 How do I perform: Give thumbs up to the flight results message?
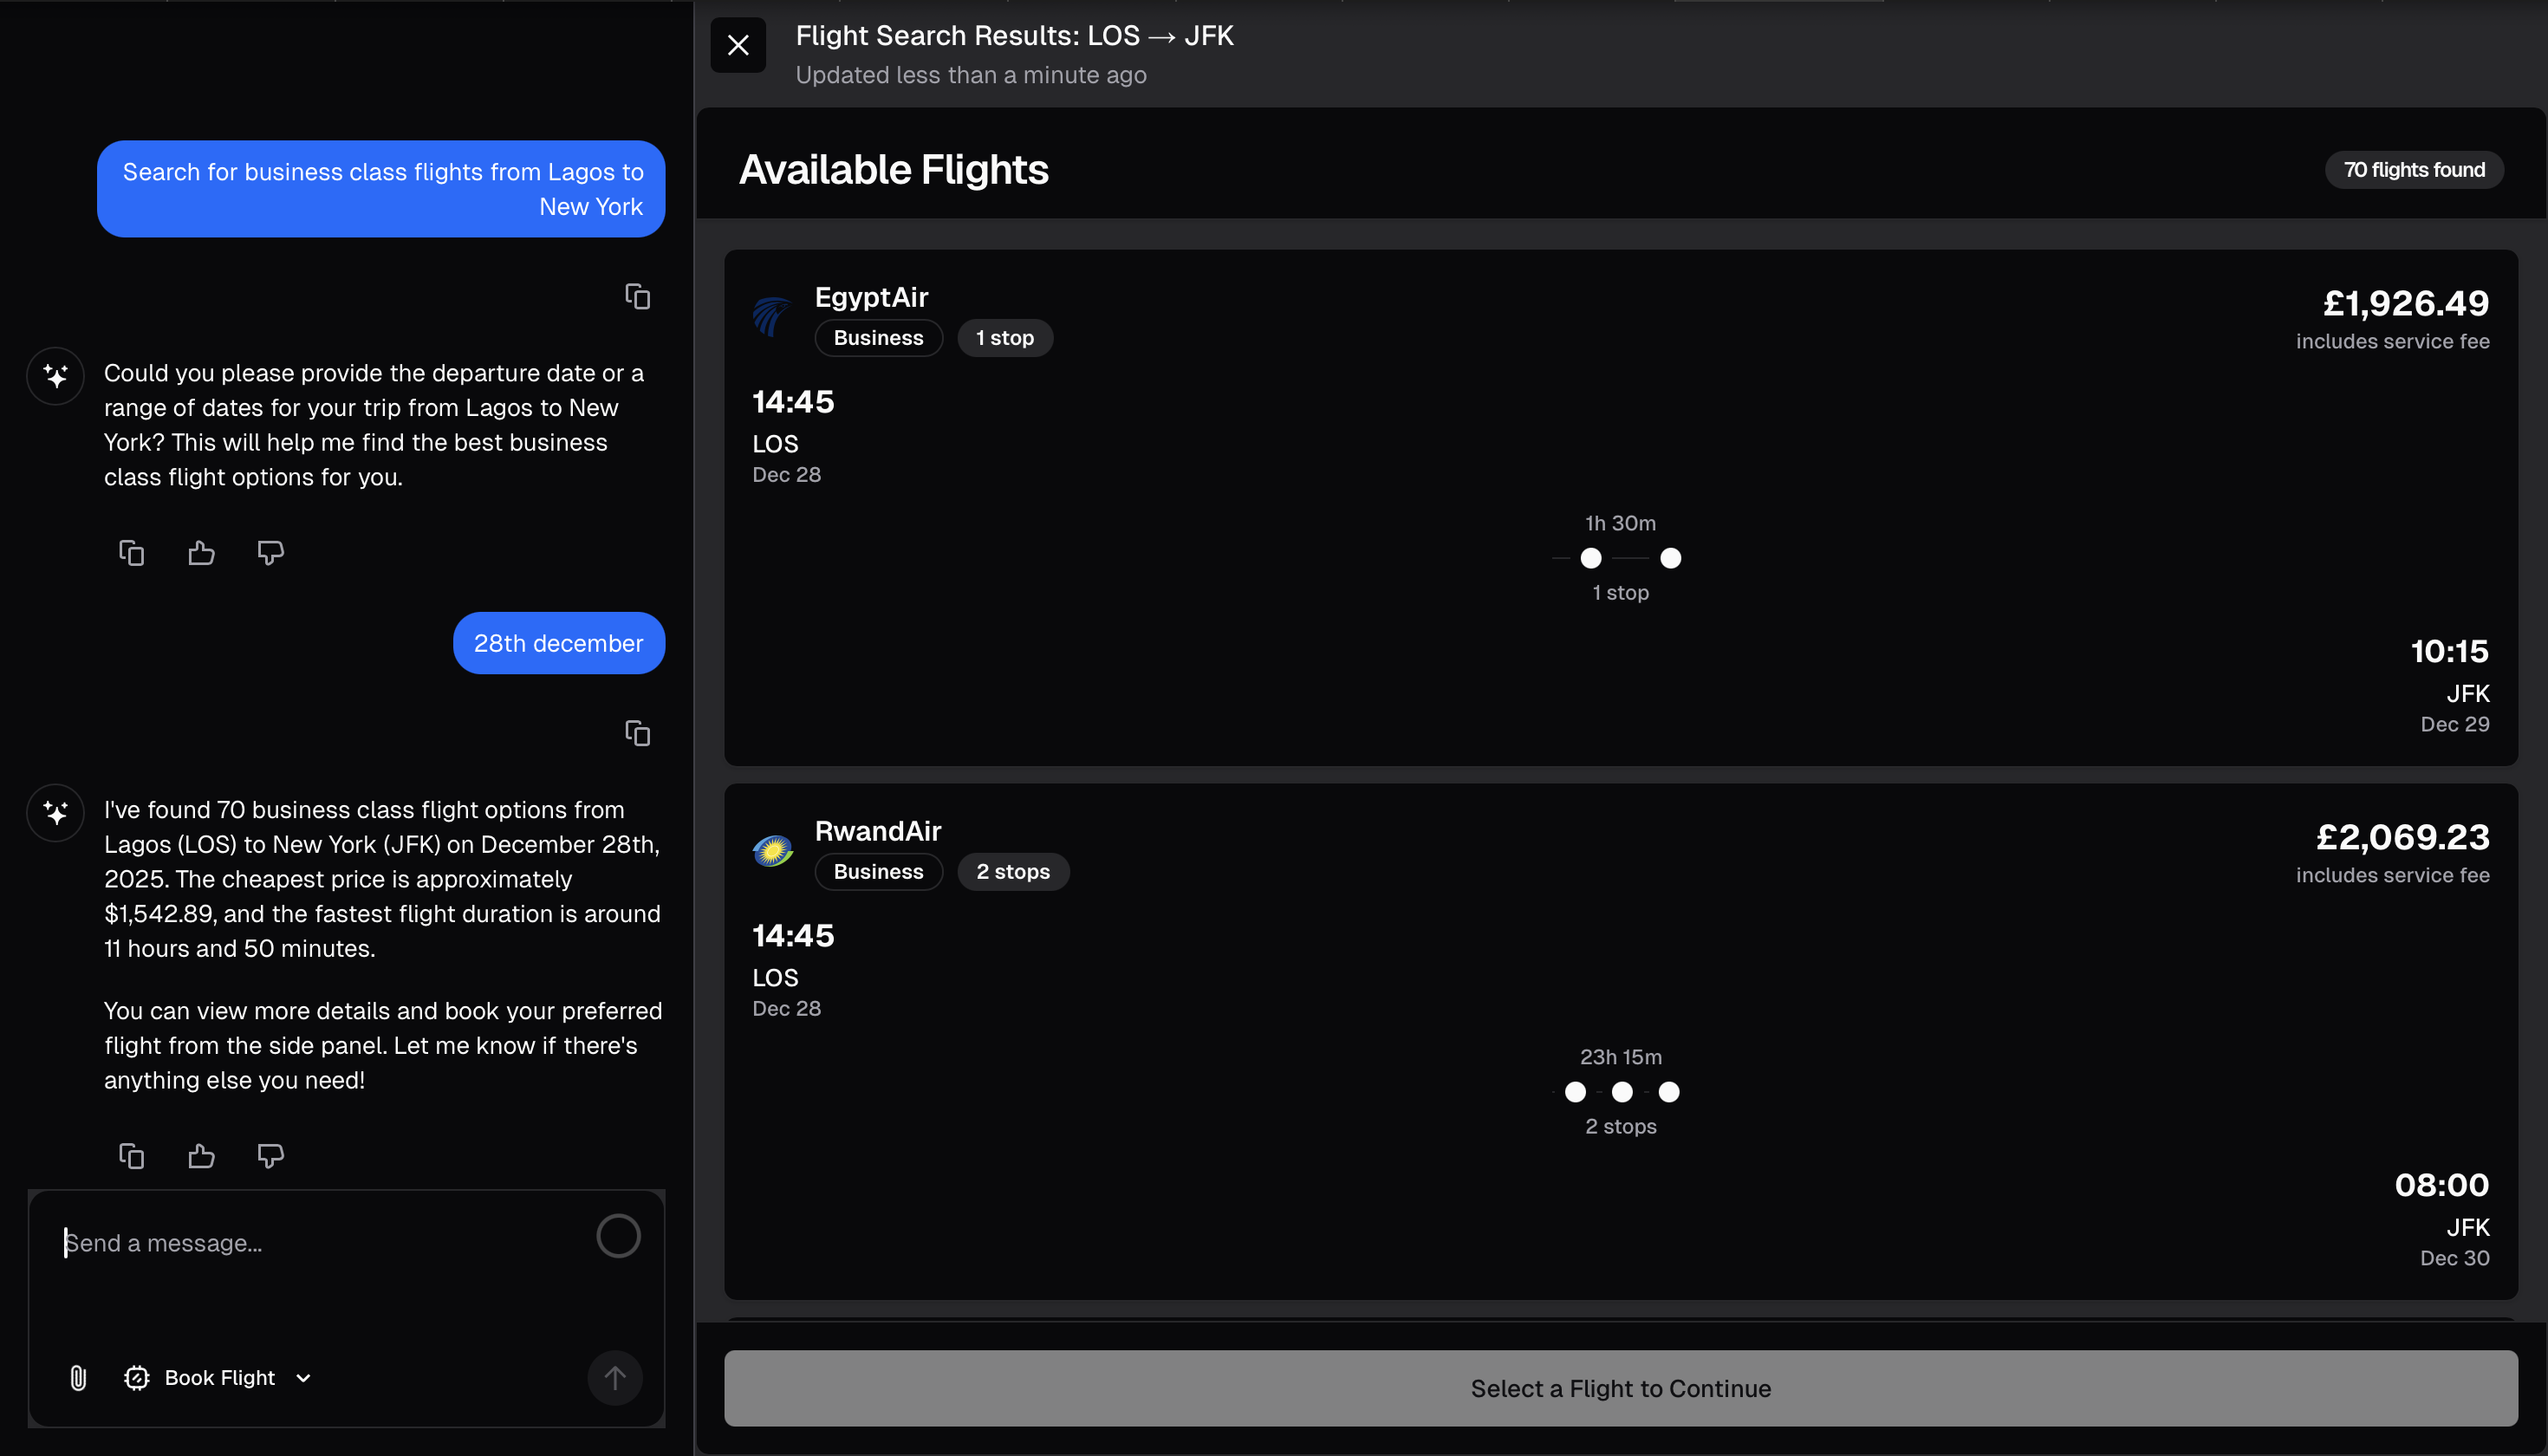click(200, 1155)
